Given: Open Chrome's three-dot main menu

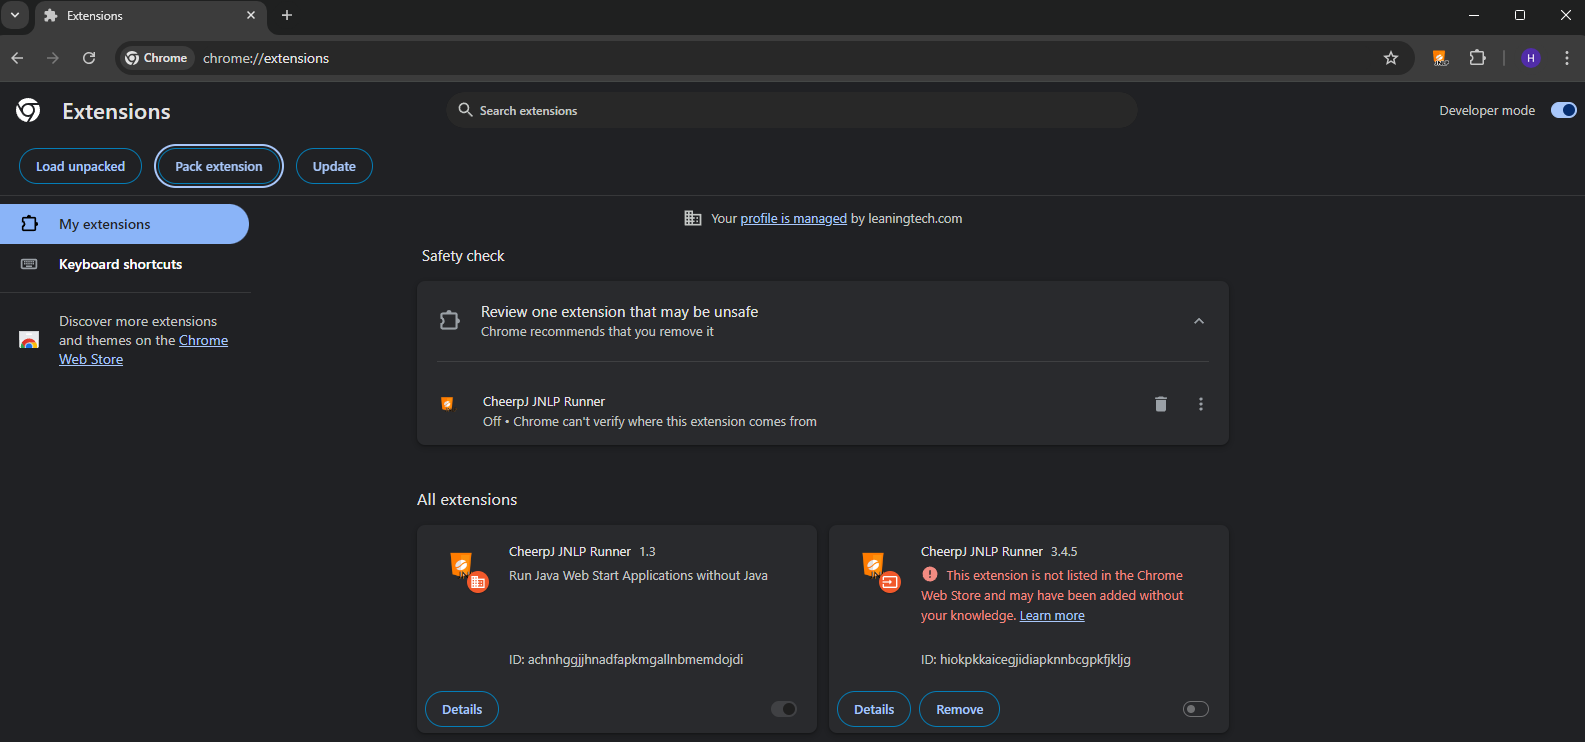Looking at the screenshot, I should [x=1566, y=58].
